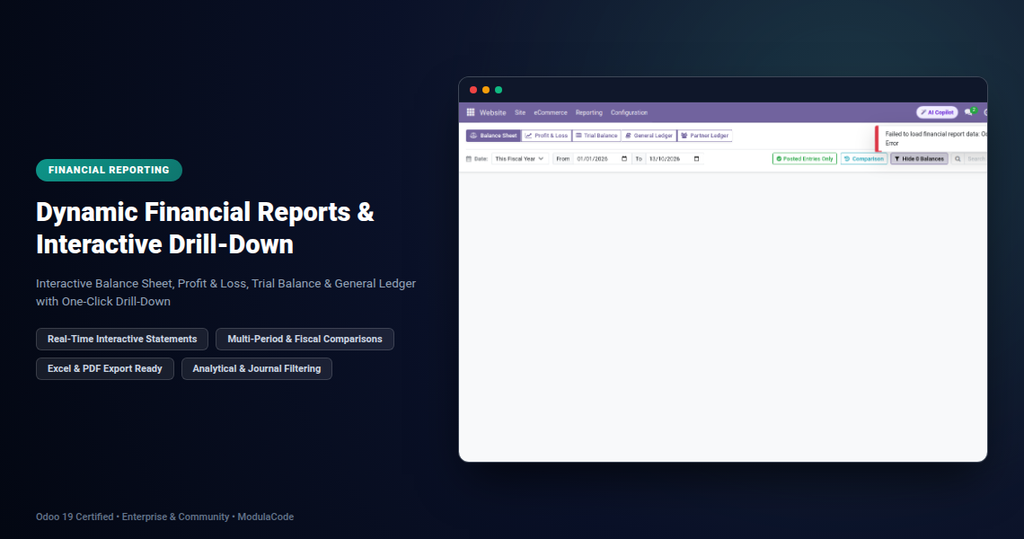Image resolution: width=1024 pixels, height=539 pixels.
Task: Click the FINANCIAL REPORTING badge
Action: point(109,170)
